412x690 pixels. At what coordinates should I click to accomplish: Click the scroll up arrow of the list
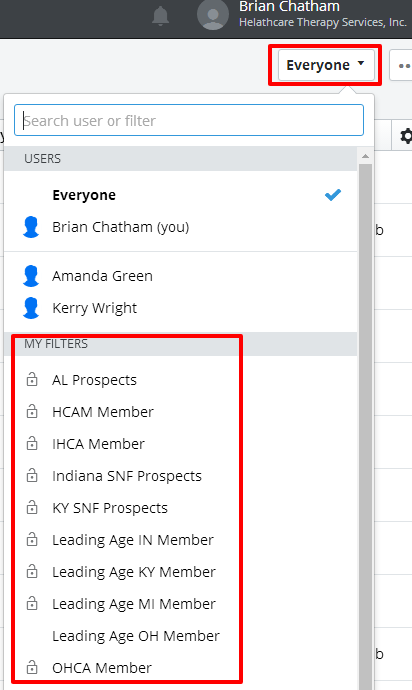coord(365,156)
